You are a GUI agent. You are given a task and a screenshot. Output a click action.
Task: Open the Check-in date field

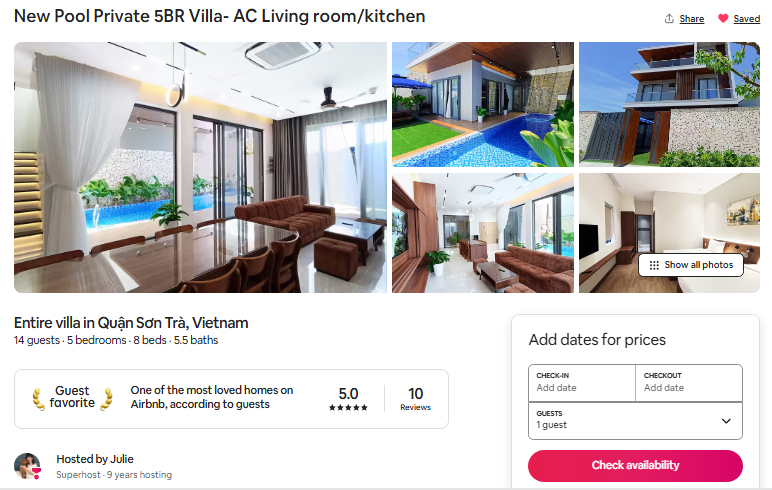point(582,383)
